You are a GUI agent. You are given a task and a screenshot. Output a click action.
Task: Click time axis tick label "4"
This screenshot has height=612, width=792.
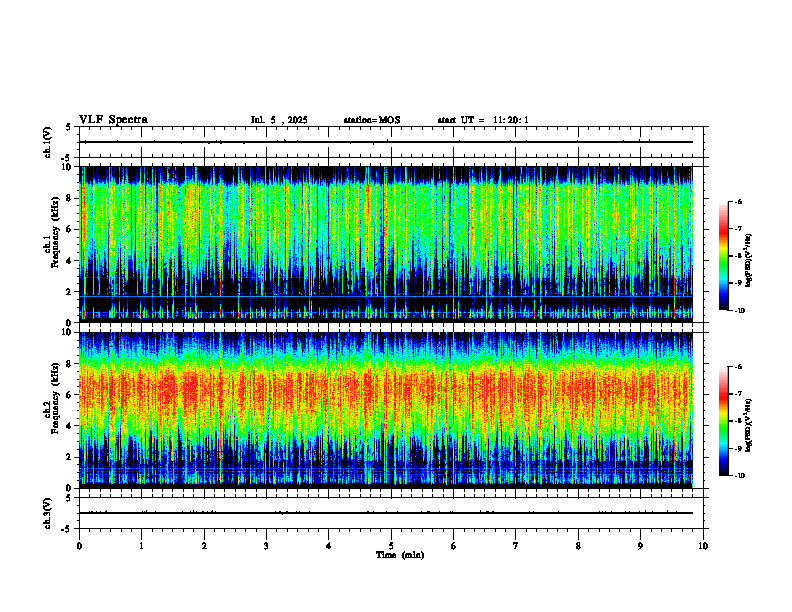tap(329, 546)
